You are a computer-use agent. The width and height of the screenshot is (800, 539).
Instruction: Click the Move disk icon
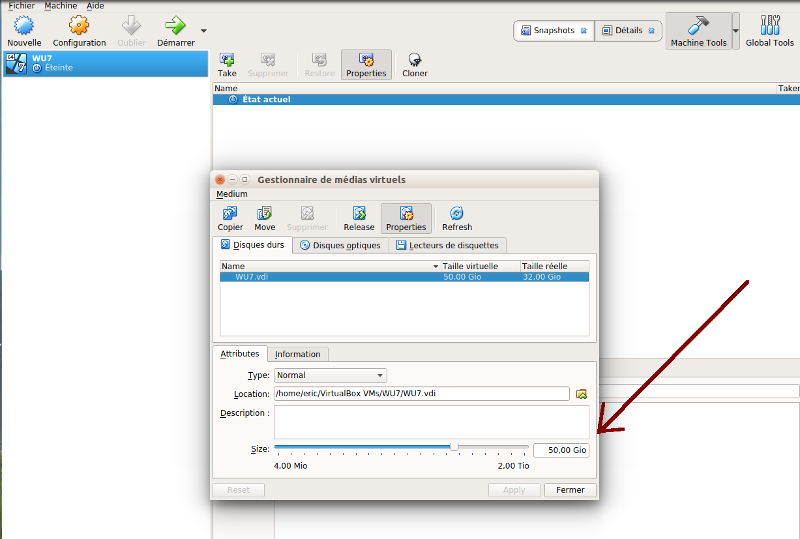pyautogui.click(x=264, y=214)
